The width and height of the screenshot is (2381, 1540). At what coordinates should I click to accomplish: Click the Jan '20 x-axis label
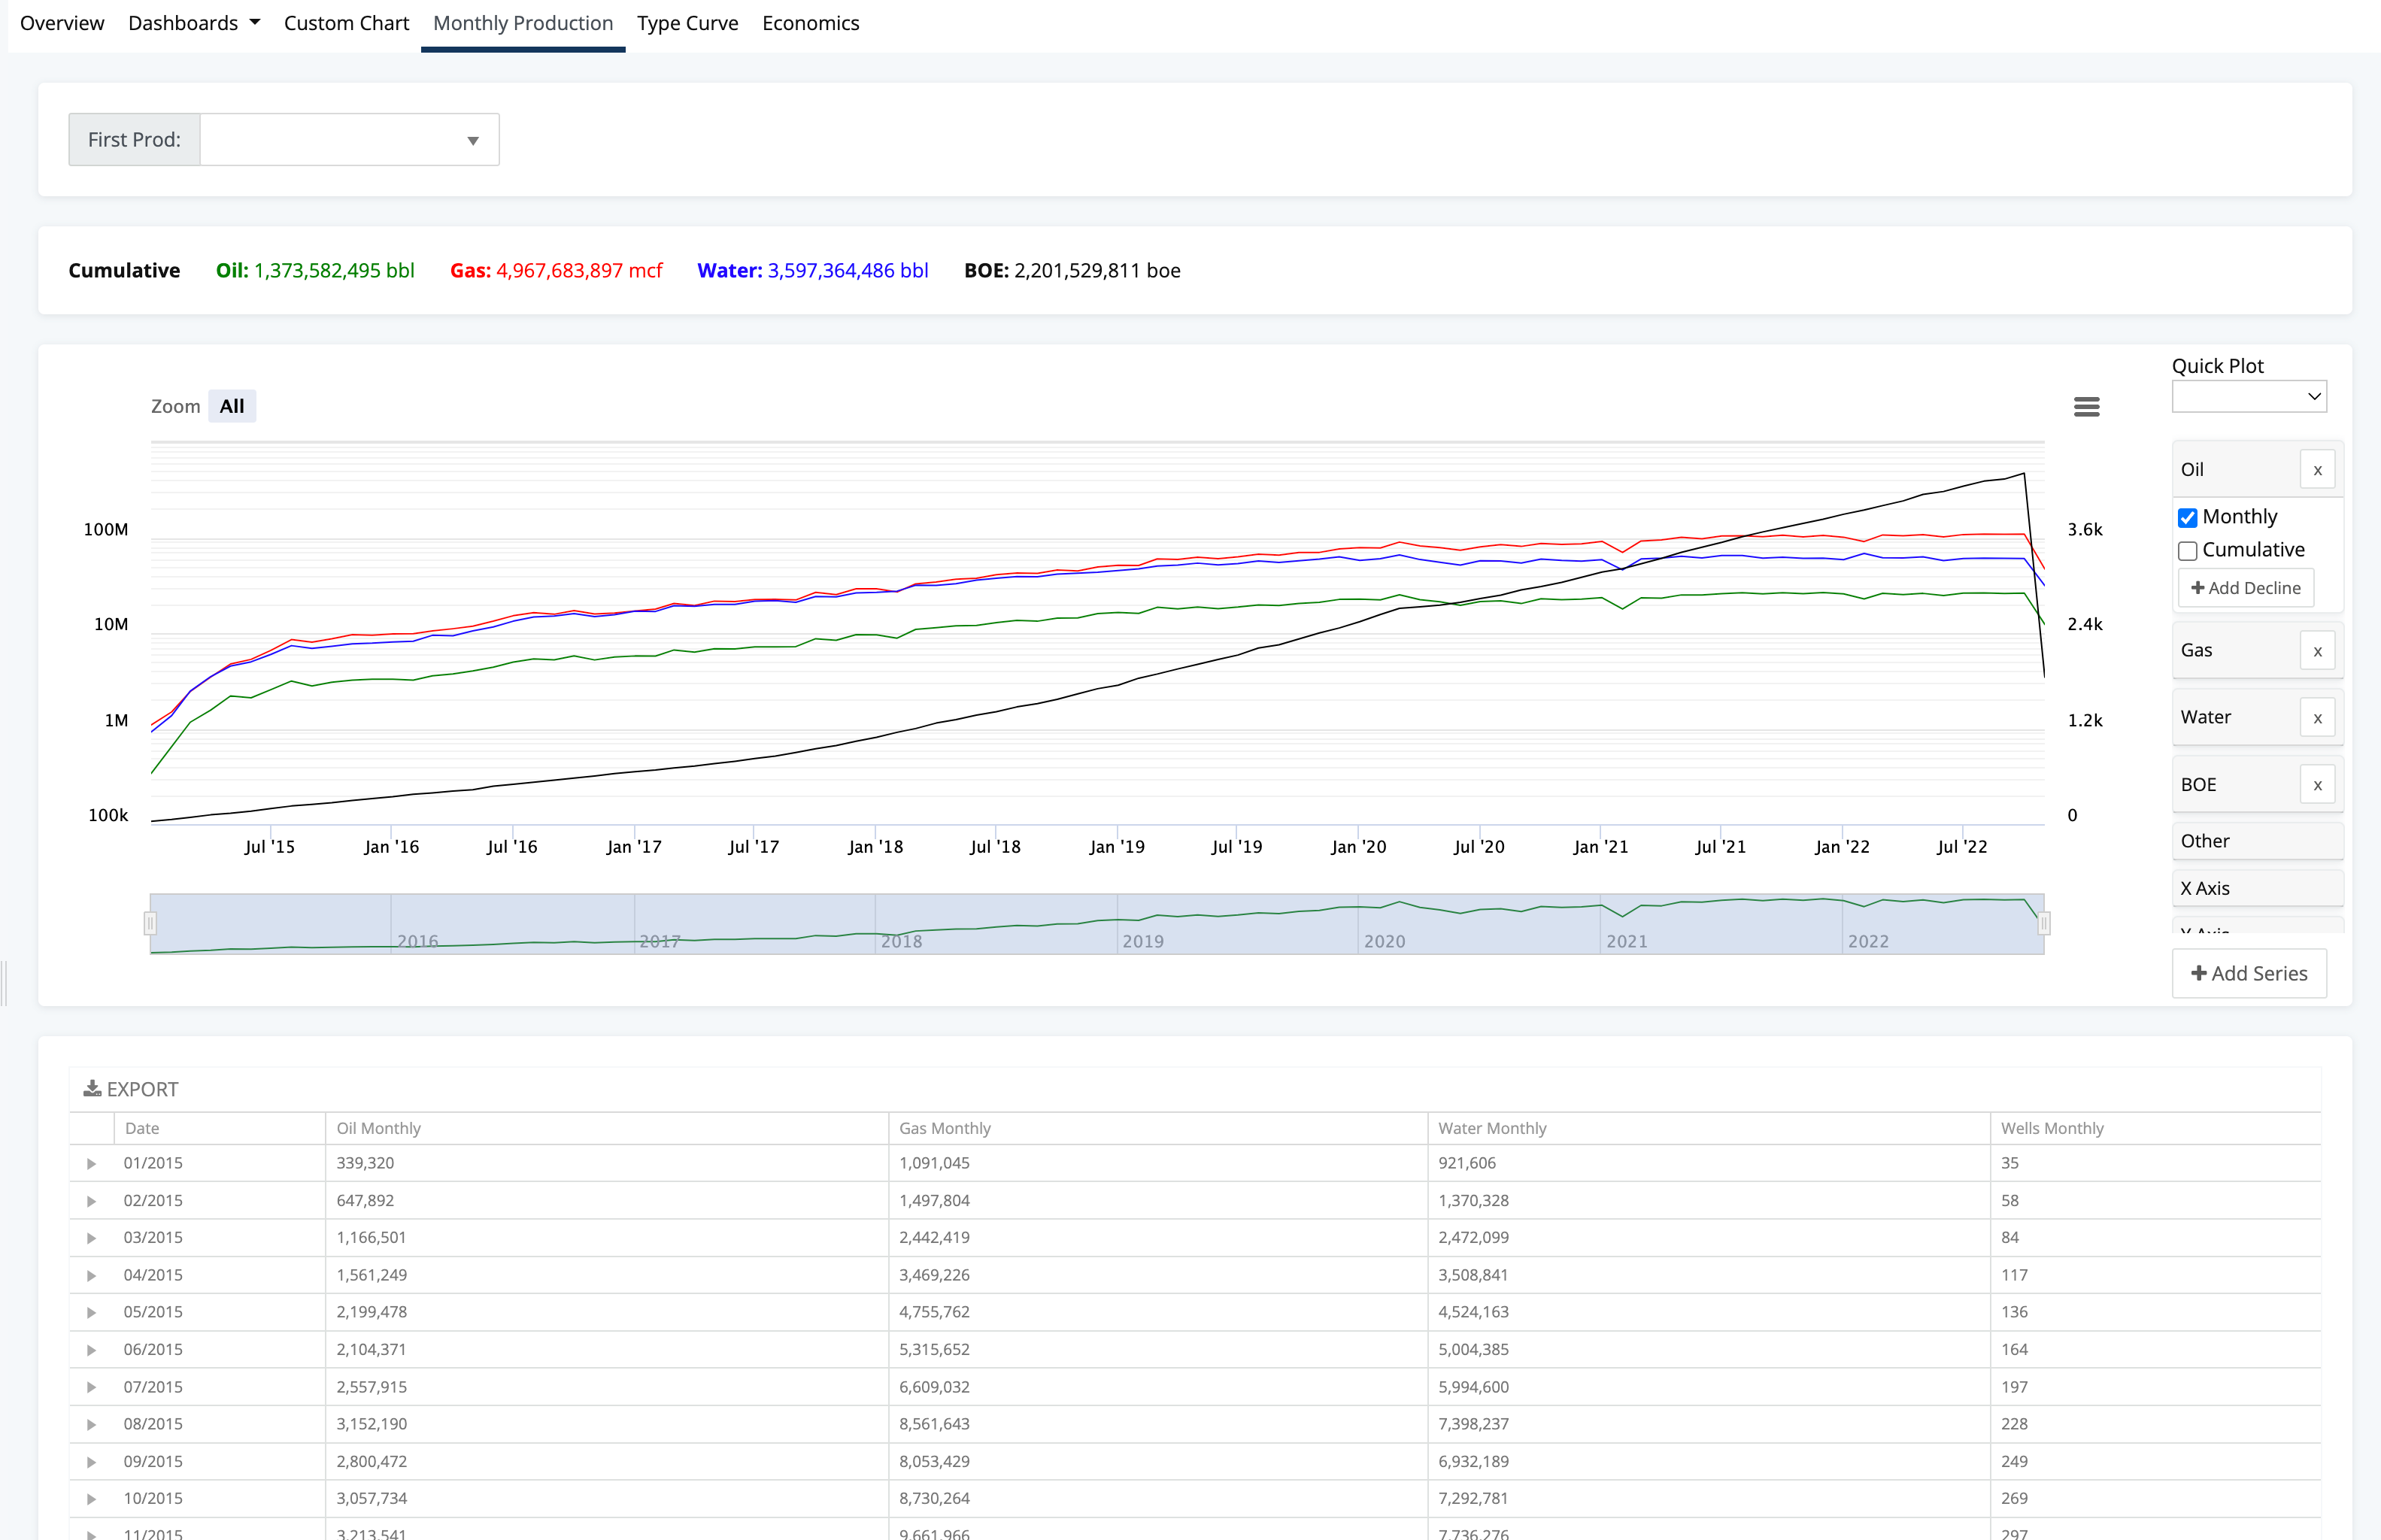[1358, 847]
